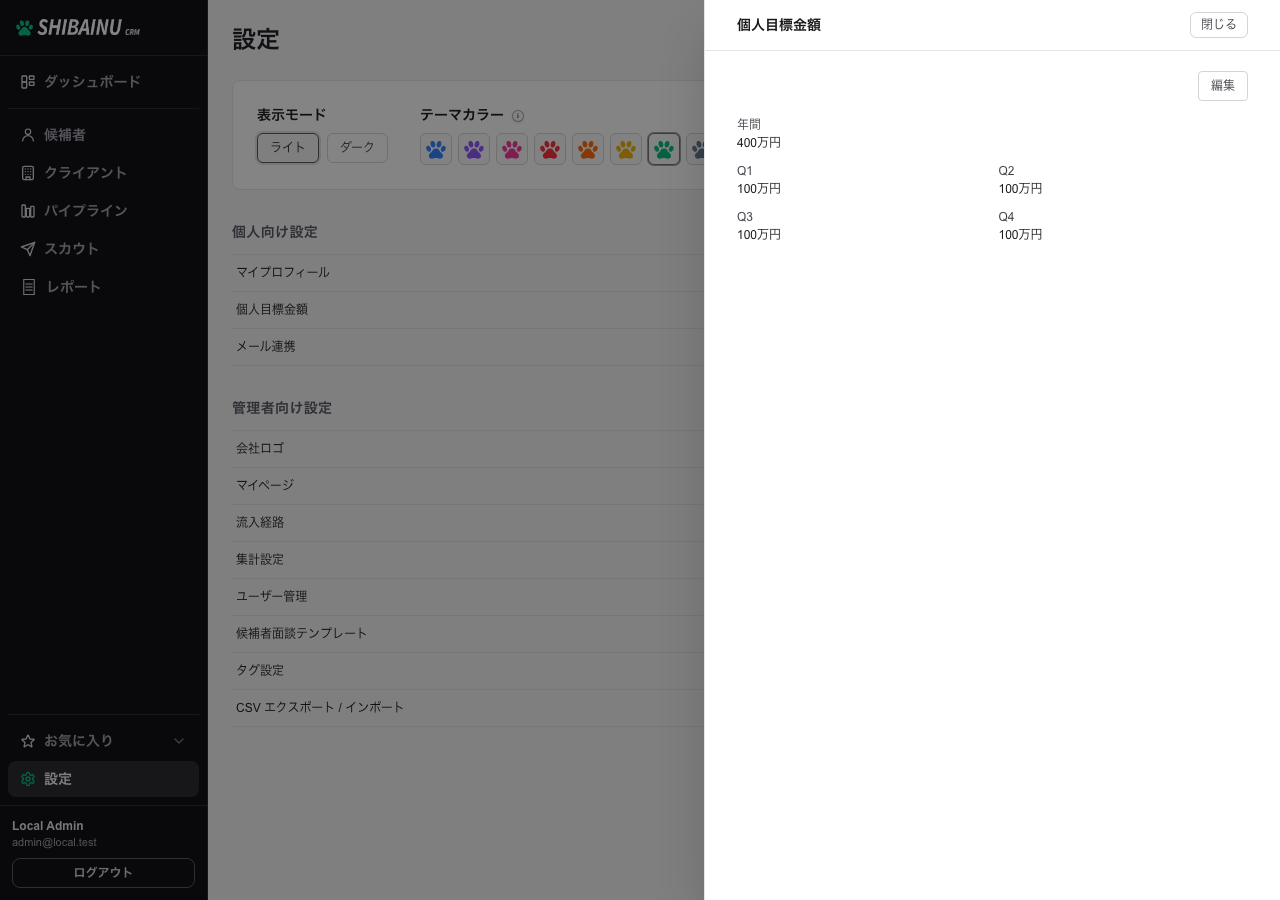This screenshot has width=1280, height=900.
Task: Click the 編集 button
Action: click(x=1223, y=86)
